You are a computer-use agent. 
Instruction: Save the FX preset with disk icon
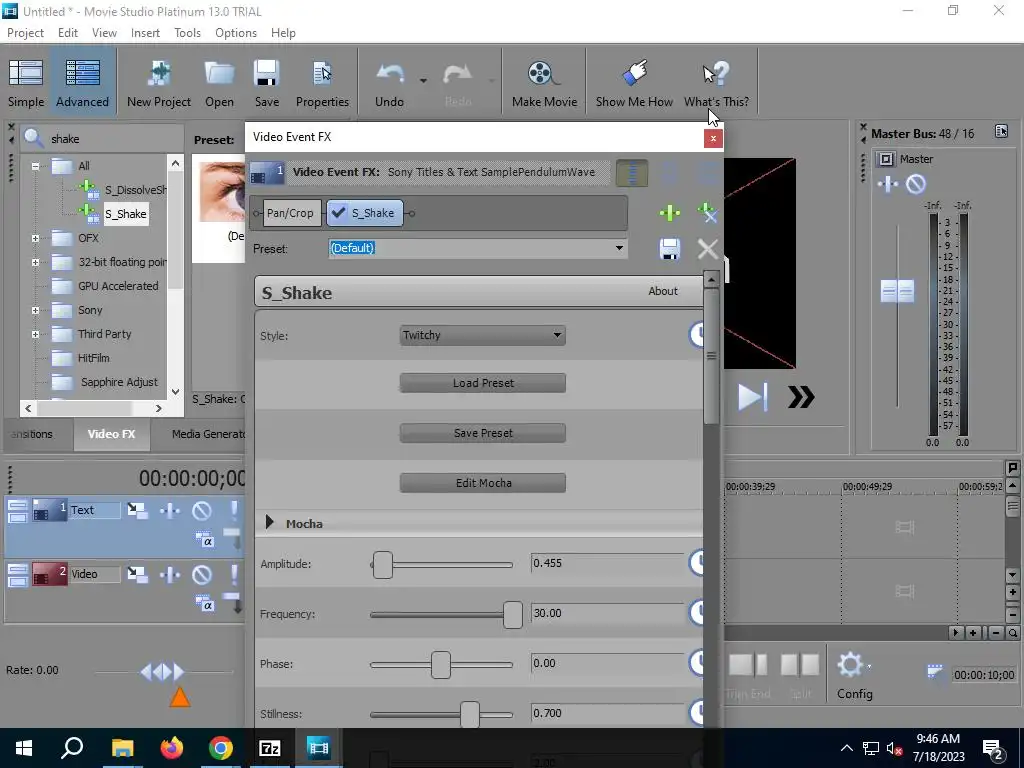tap(669, 249)
